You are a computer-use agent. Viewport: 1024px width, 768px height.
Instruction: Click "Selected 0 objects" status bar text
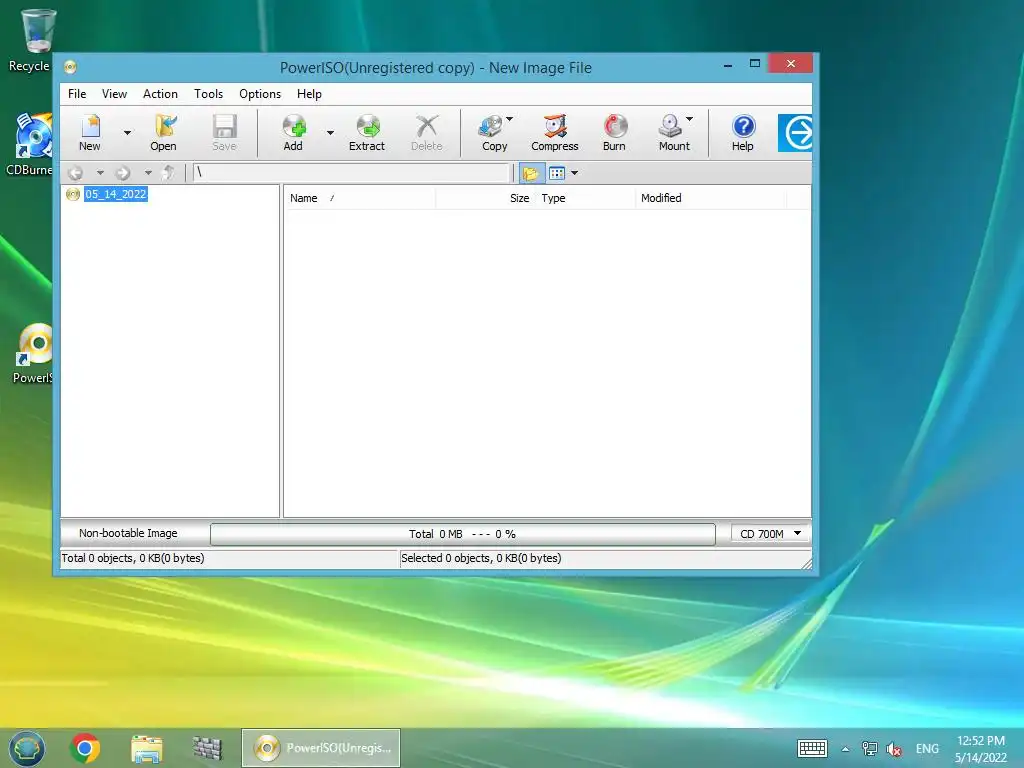(481, 558)
